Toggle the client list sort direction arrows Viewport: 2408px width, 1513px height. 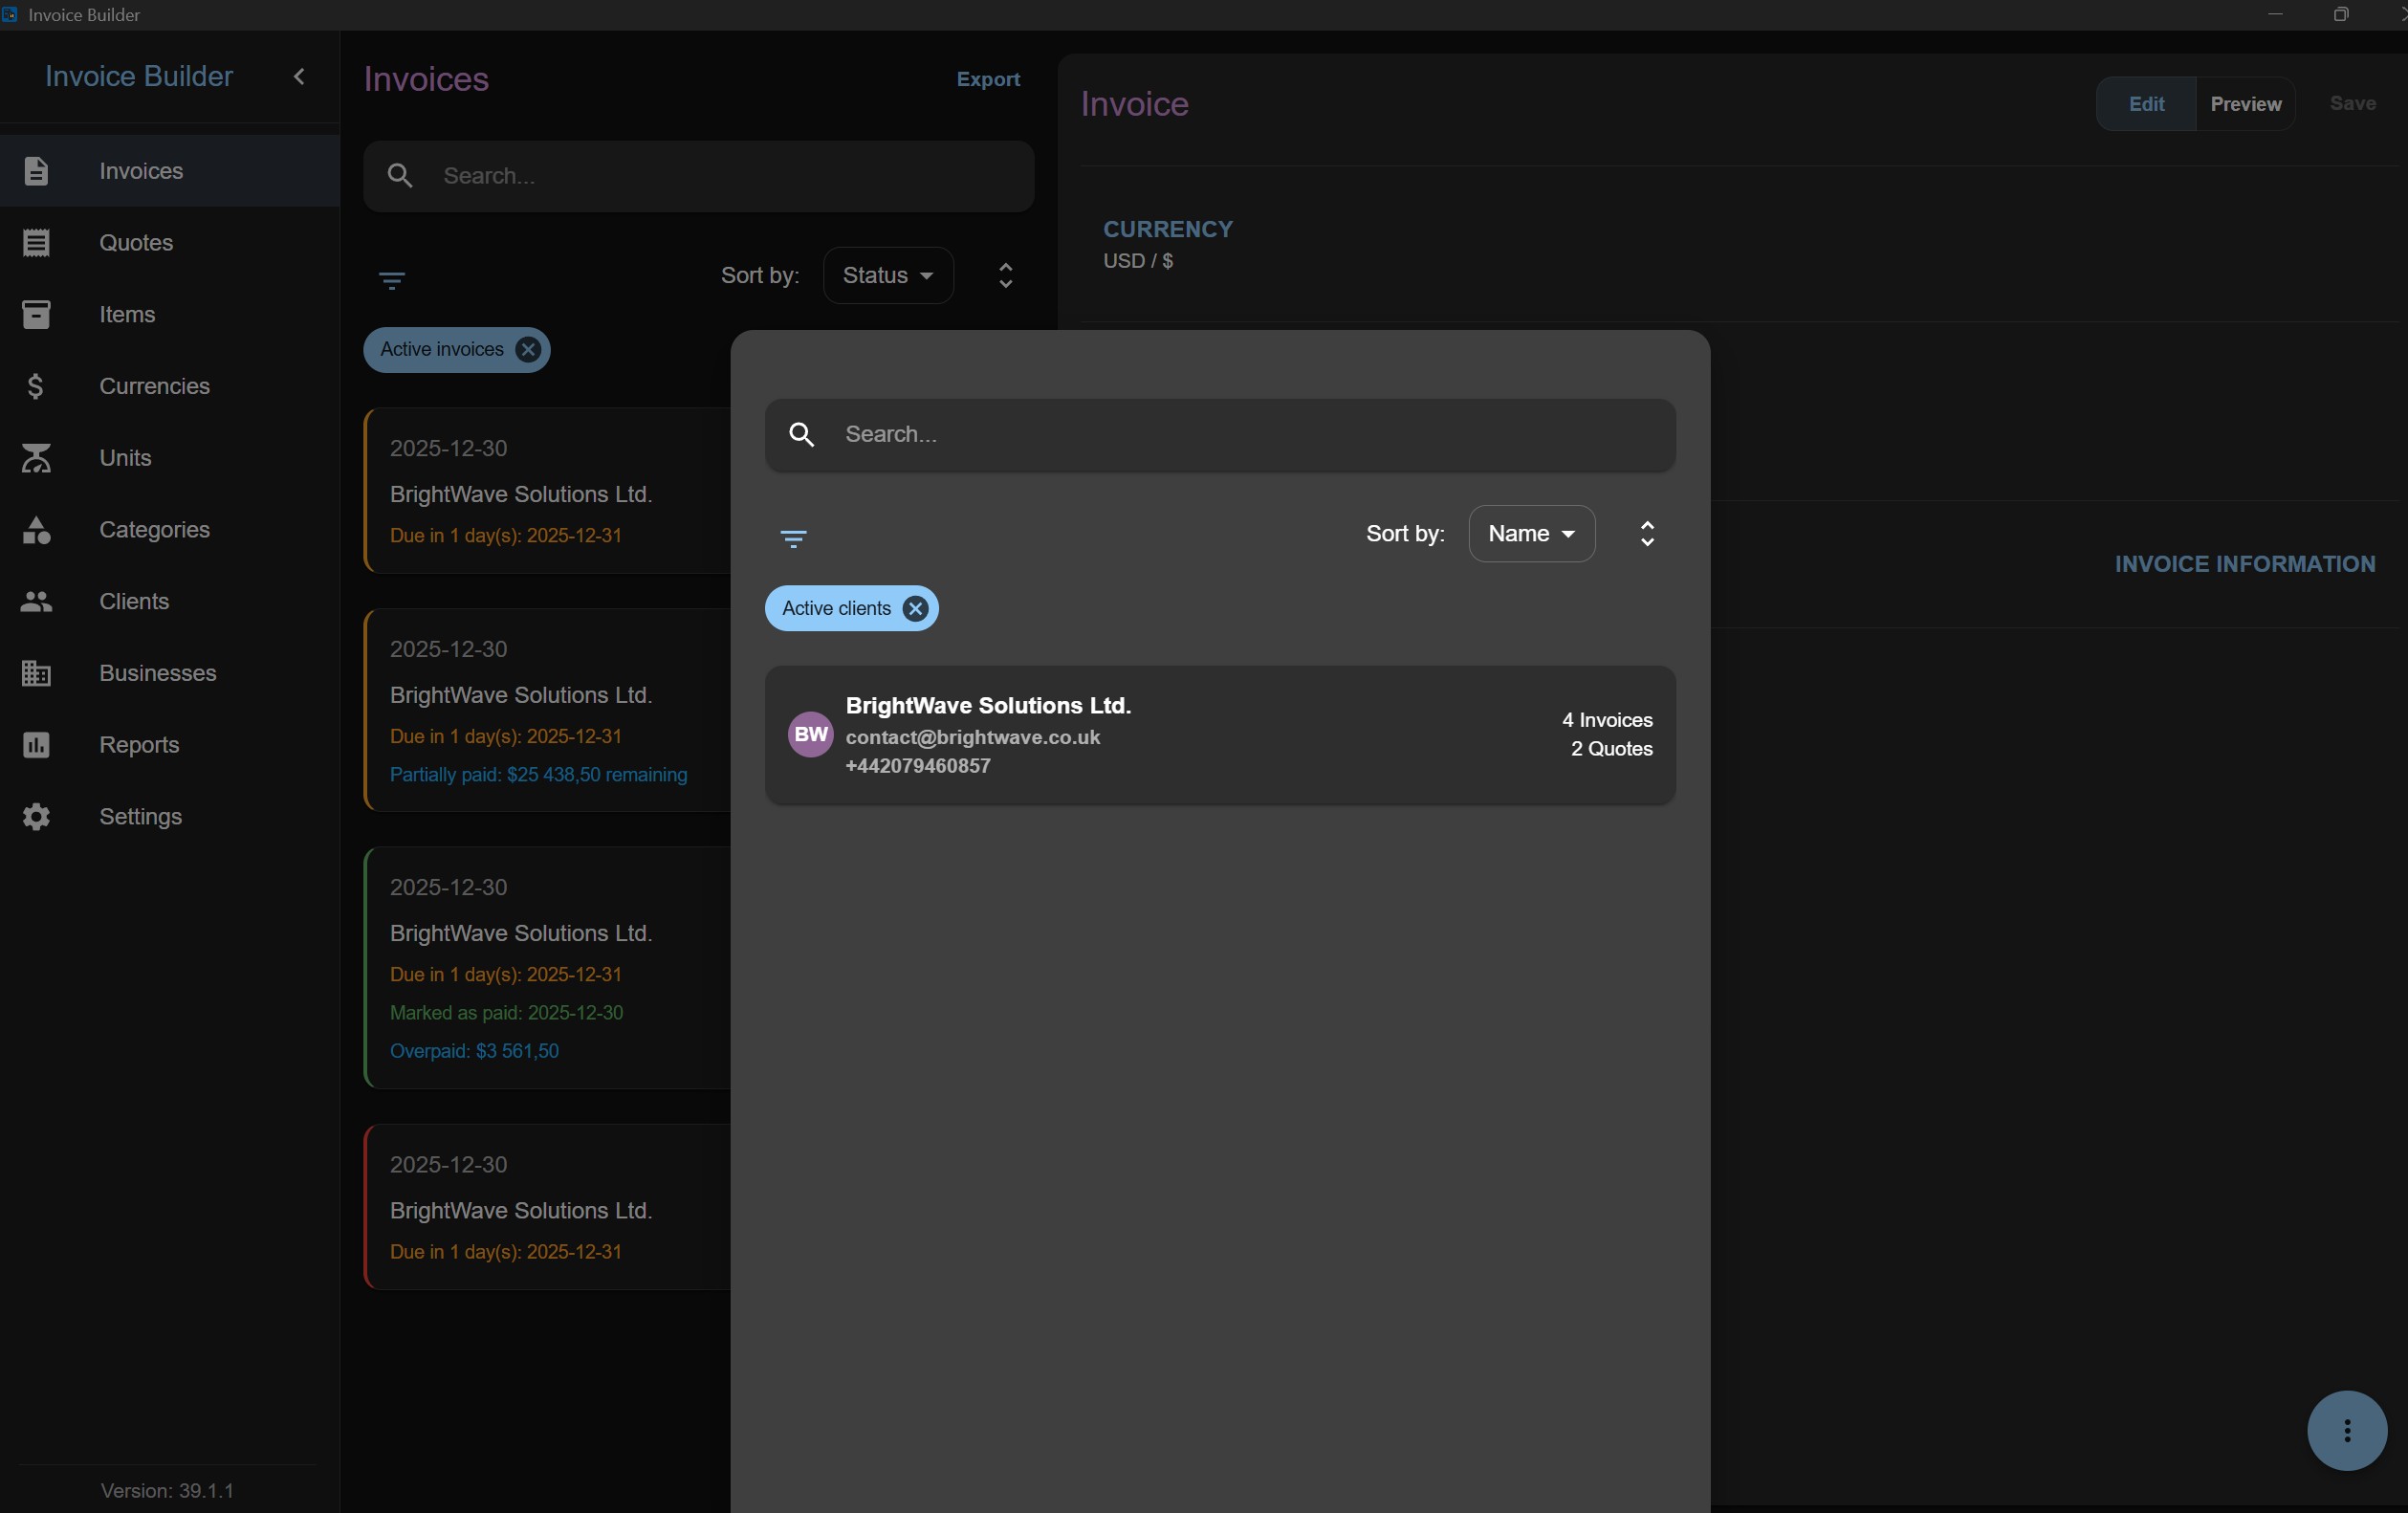1647,534
